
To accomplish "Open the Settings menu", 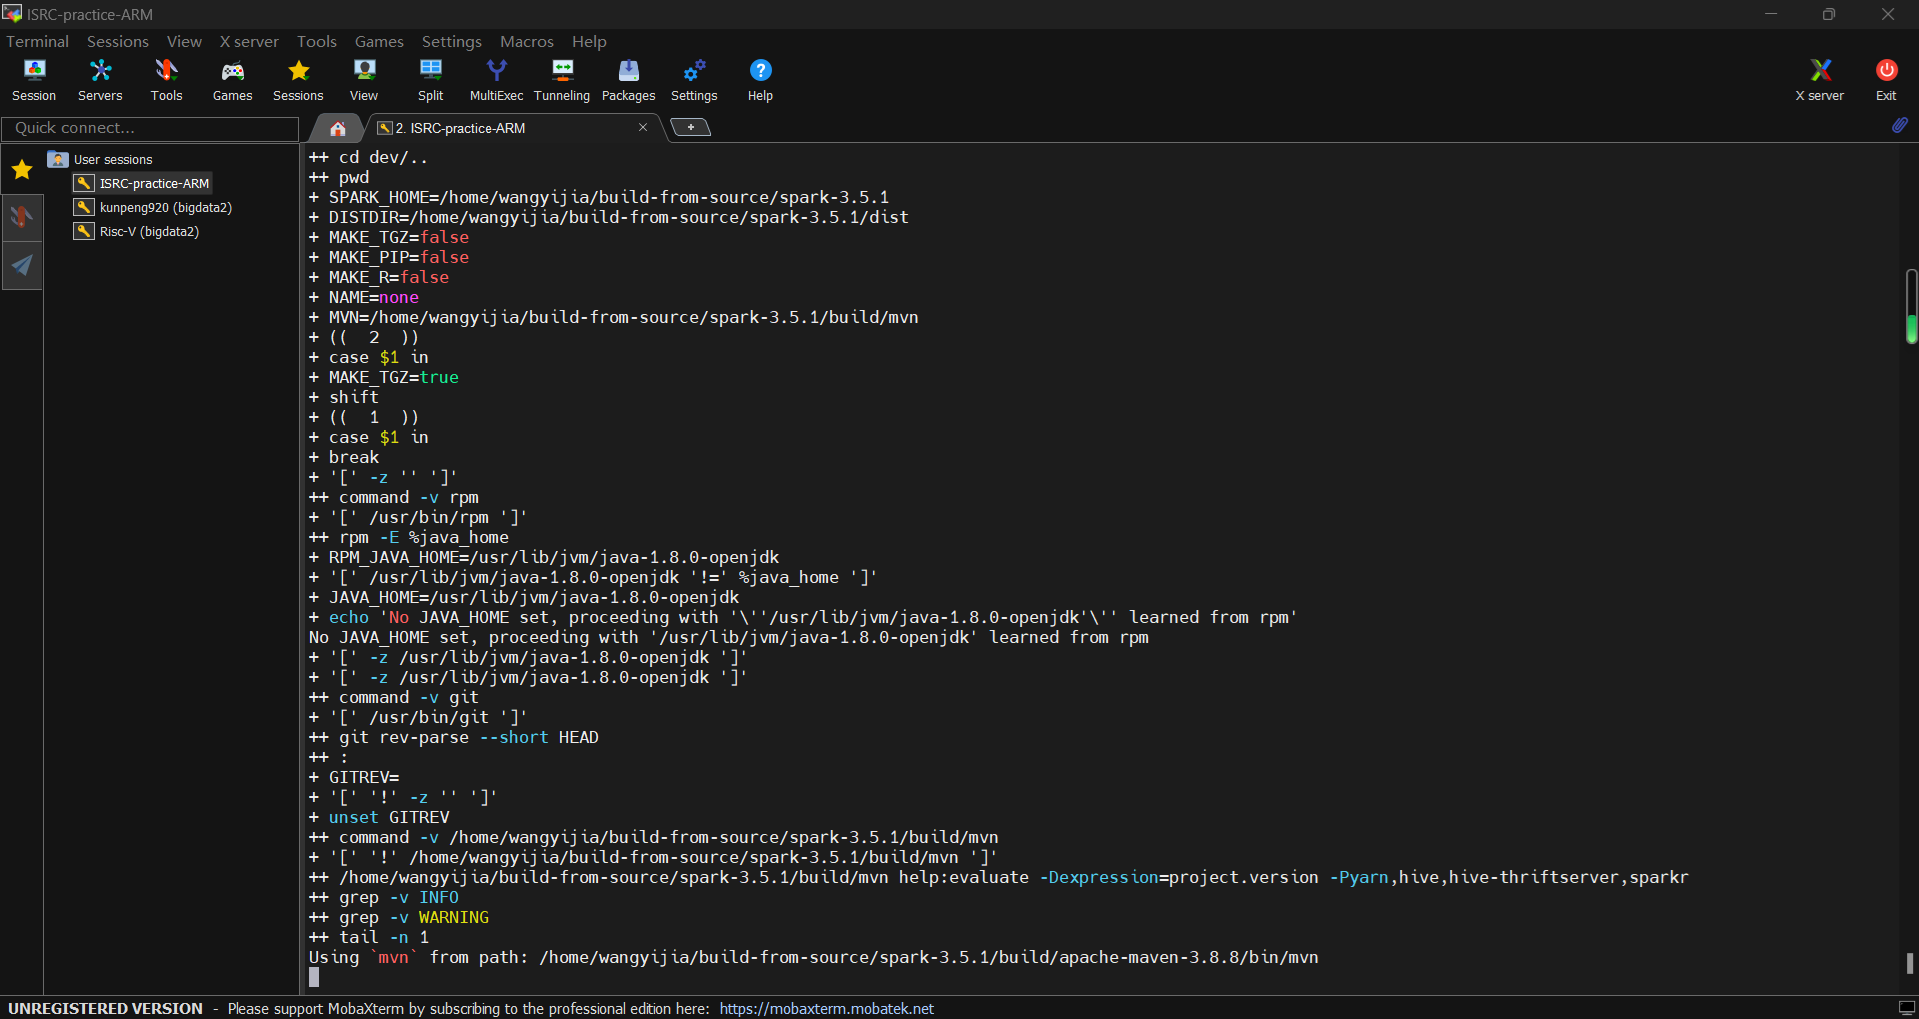I will point(452,41).
